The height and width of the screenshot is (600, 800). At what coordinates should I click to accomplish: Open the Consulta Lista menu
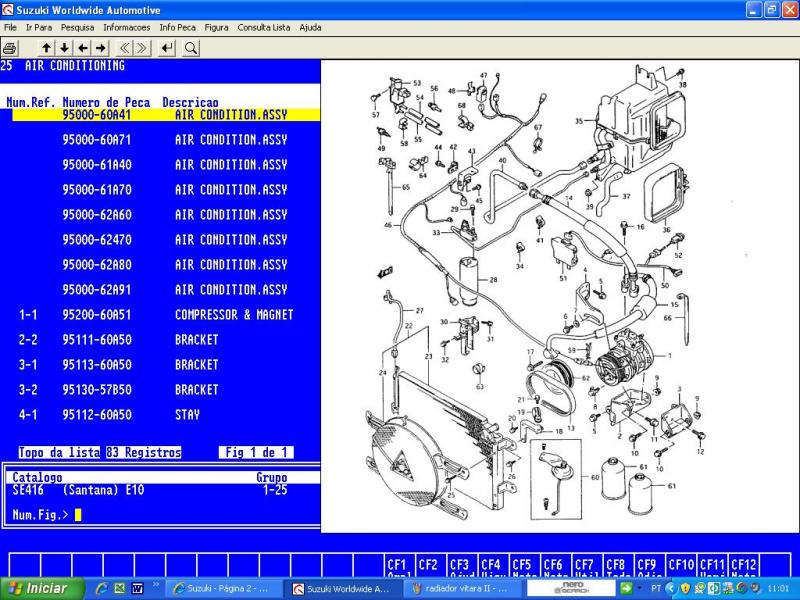coord(264,28)
